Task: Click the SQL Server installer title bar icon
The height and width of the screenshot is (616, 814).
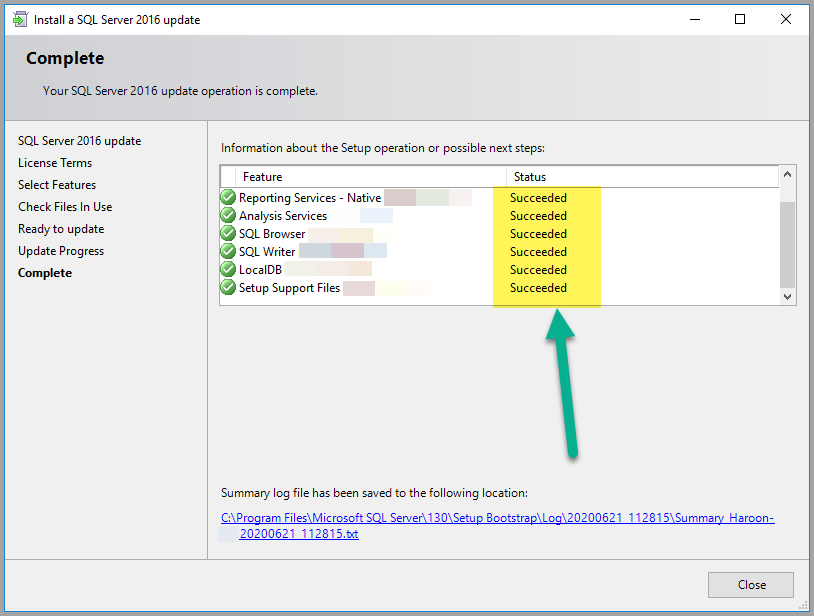Action: [20, 20]
